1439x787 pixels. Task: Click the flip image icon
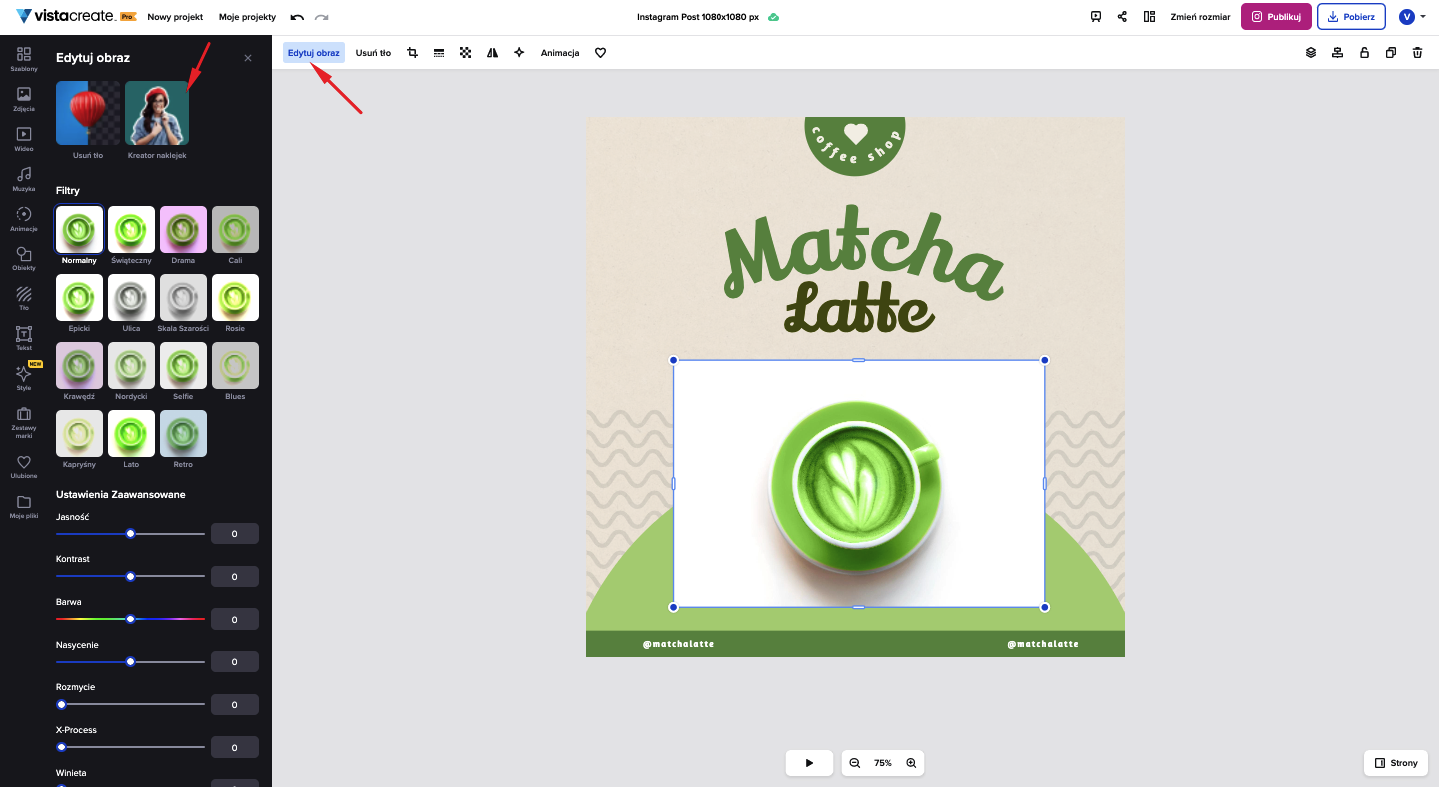coord(492,53)
